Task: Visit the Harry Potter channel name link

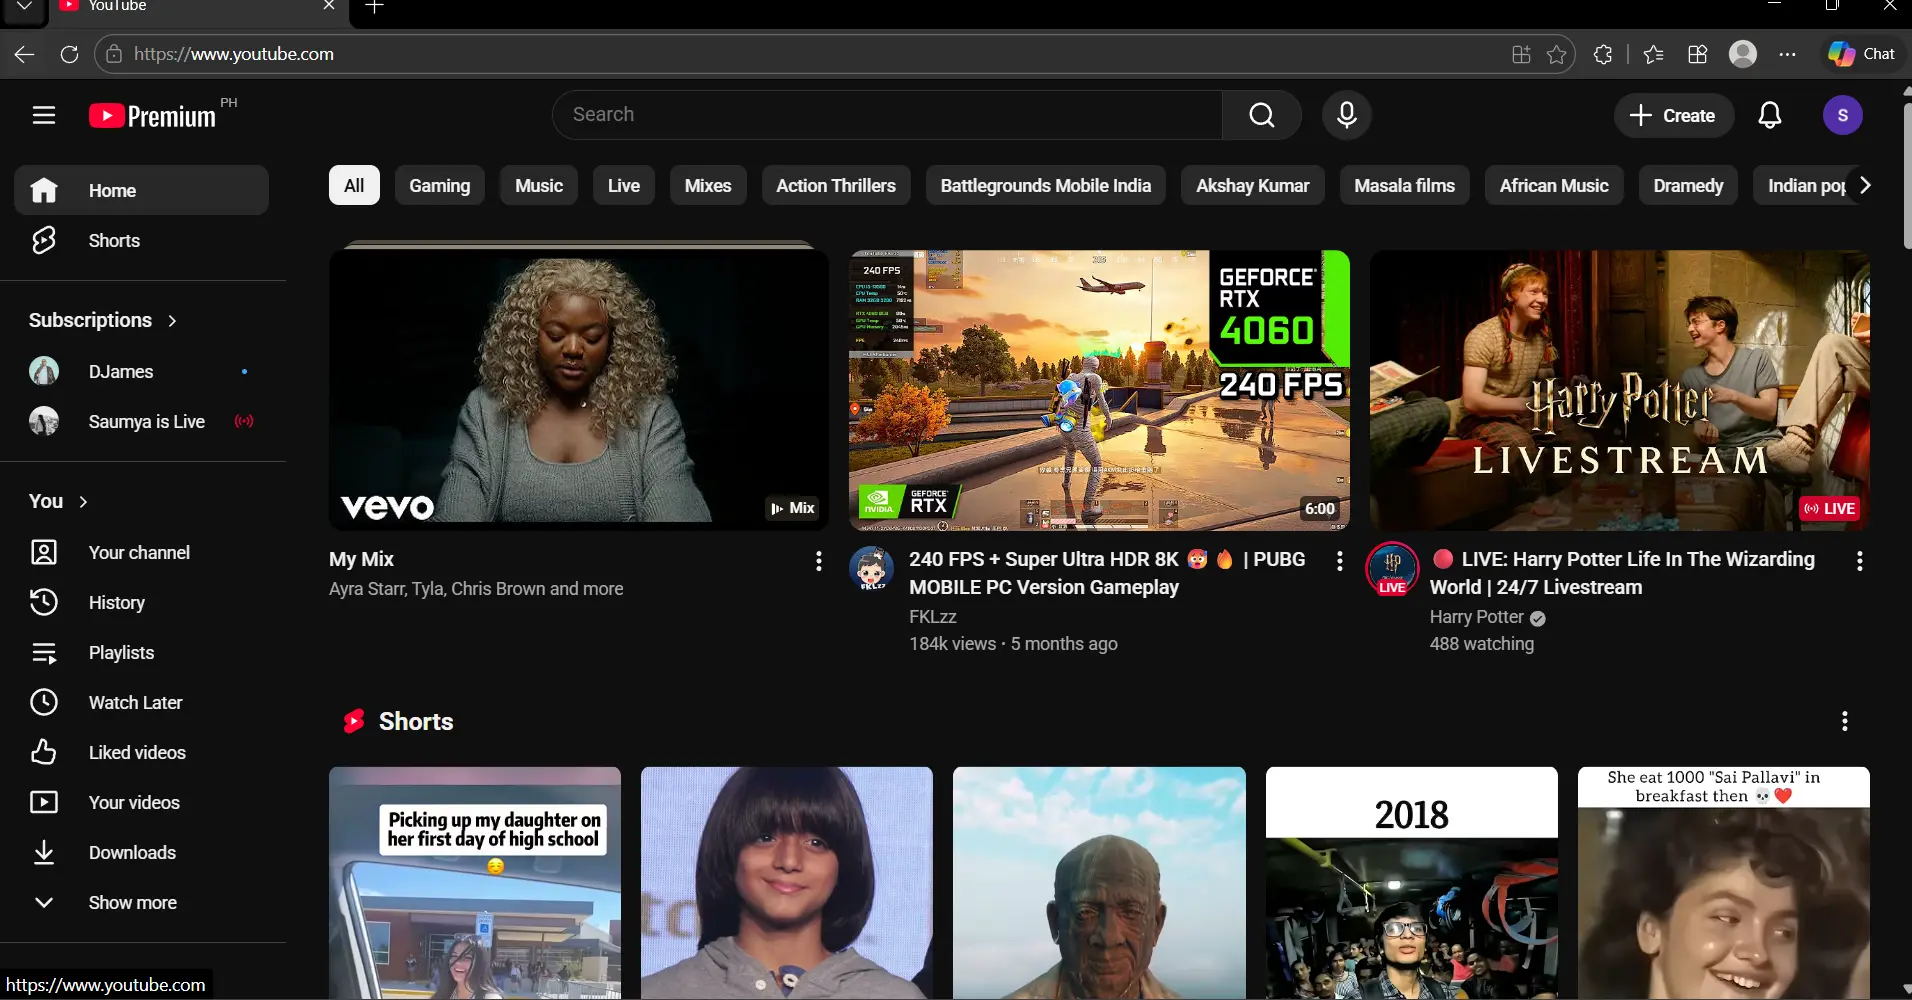Action: click(1476, 617)
